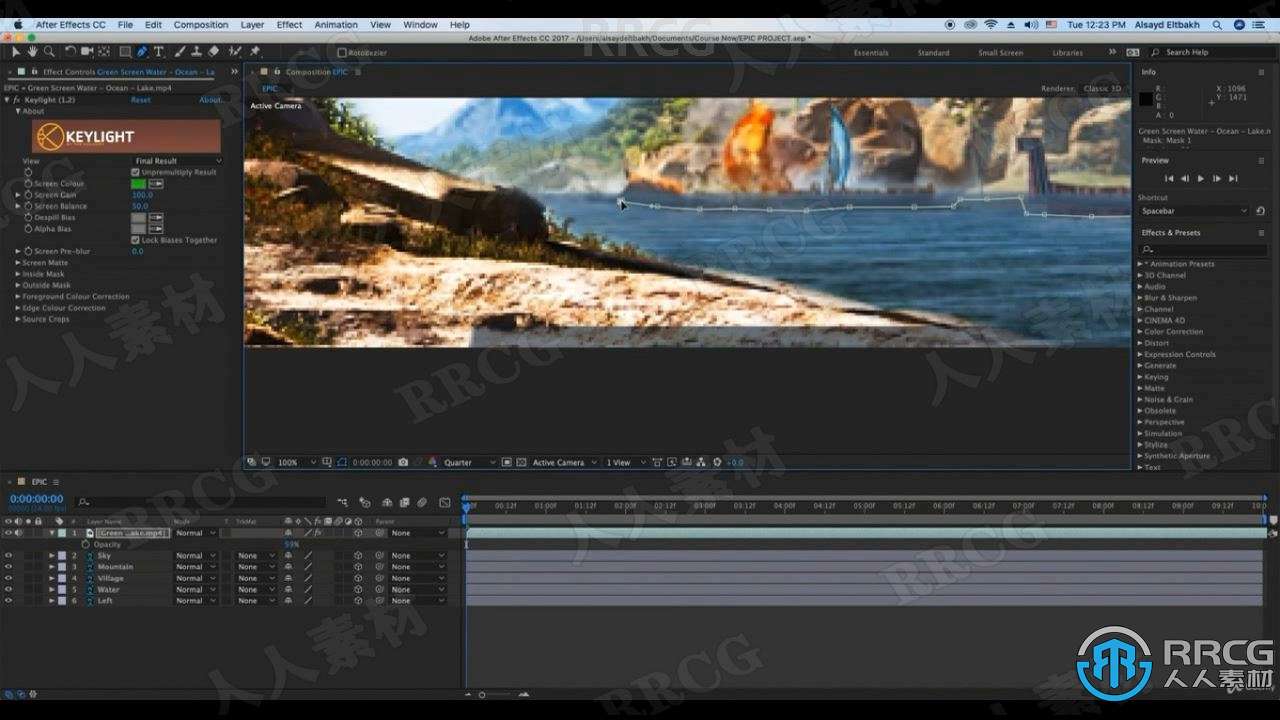Select the Puppet Pin tool

pyautogui.click(x=255, y=51)
